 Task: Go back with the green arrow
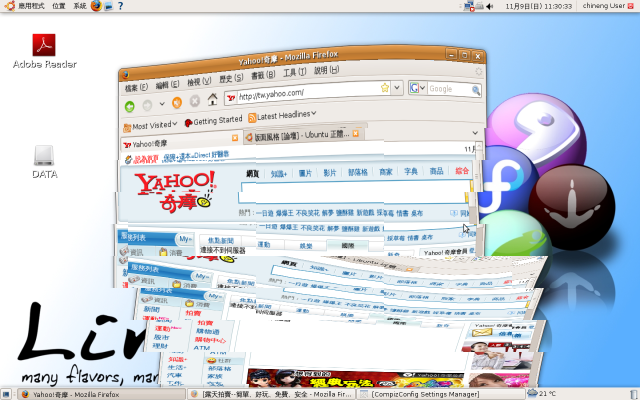pyautogui.click(x=130, y=107)
